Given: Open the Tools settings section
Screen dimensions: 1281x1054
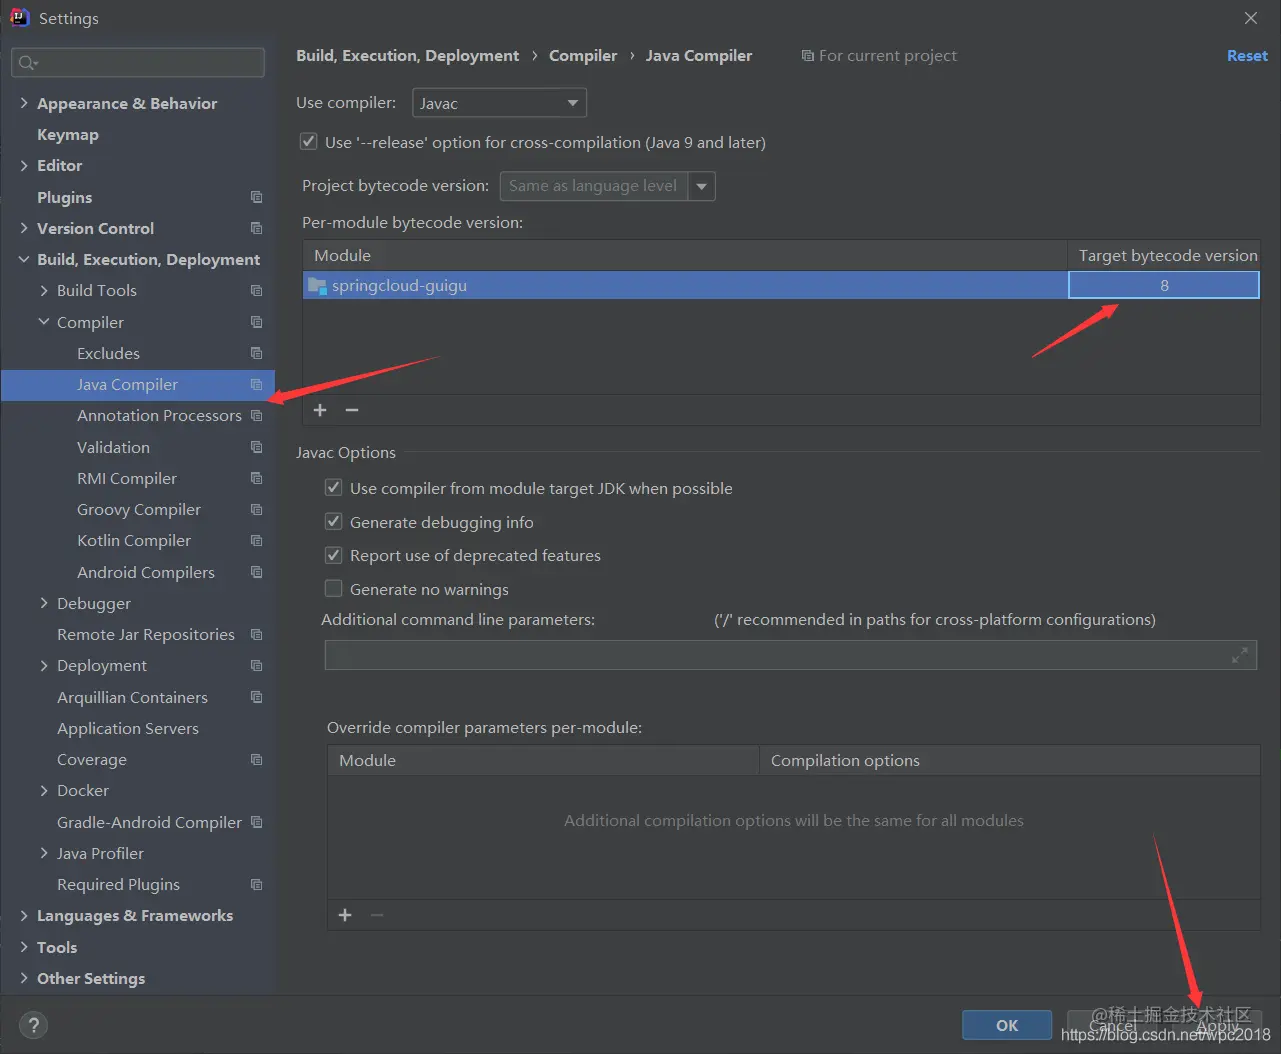Looking at the screenshot, I should point(57,947).
